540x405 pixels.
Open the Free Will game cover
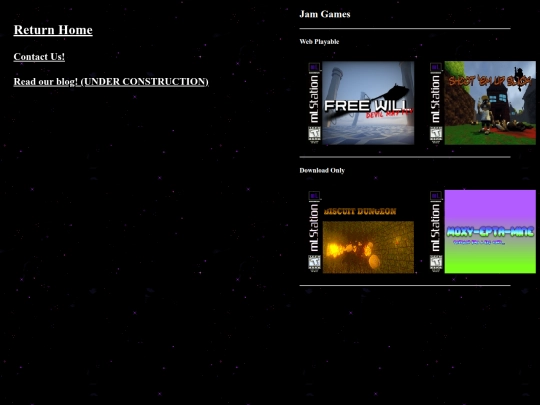pyautogui.click(x=361, y=103)
